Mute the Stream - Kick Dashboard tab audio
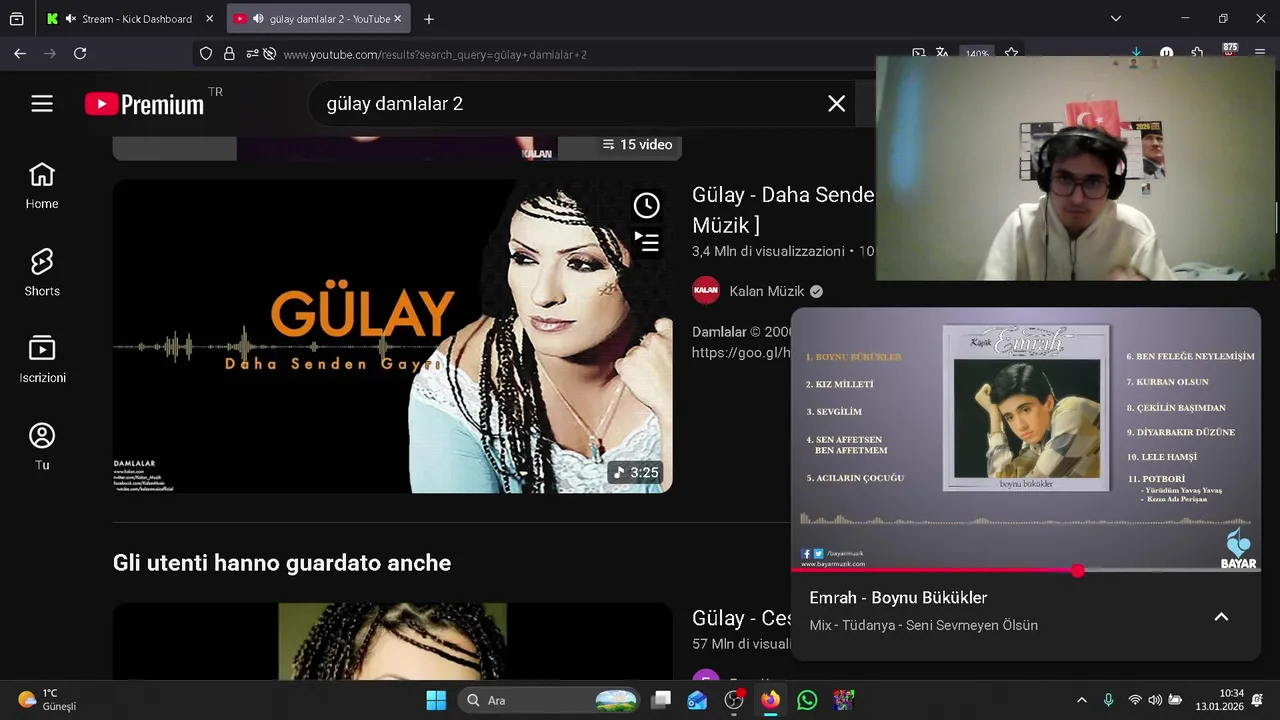Viewport: 1280px width, 720px height. pos(71,19)
